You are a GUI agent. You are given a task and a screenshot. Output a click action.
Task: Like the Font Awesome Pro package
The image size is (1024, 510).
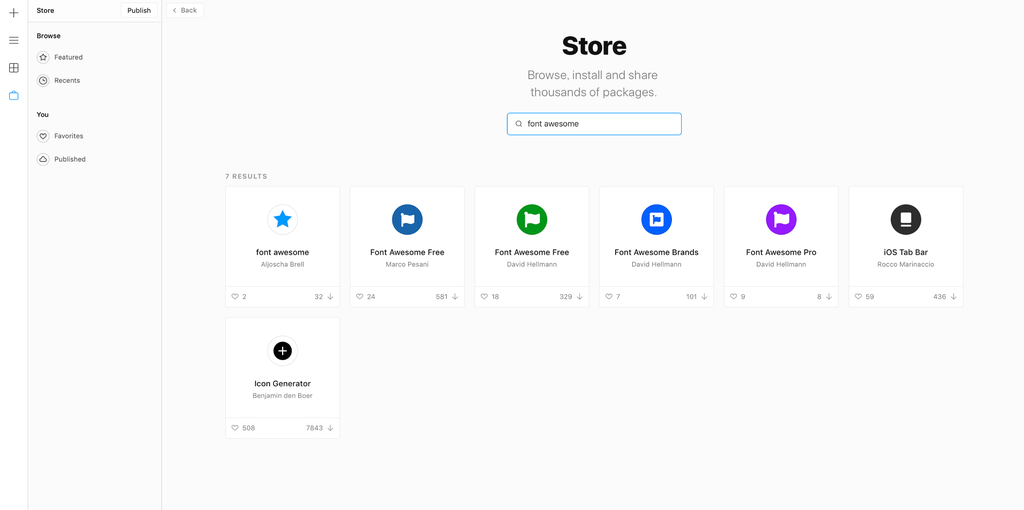(733, 296)
